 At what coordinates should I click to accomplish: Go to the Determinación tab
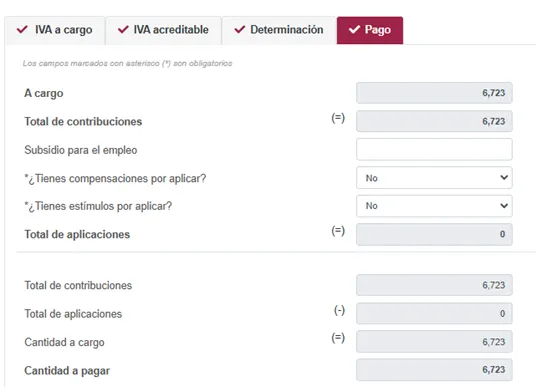tap(279, 30)
